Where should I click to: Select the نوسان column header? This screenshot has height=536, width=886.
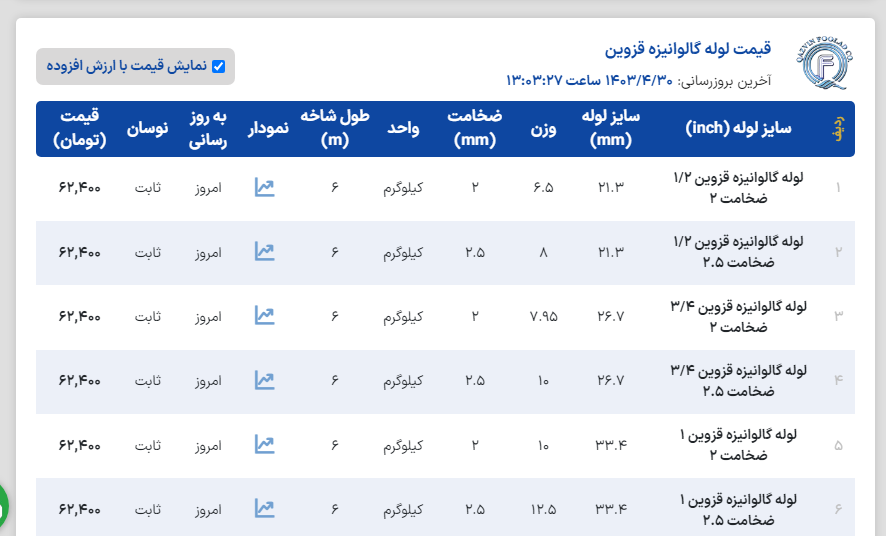pyautogui.click(x=147, y=129)
